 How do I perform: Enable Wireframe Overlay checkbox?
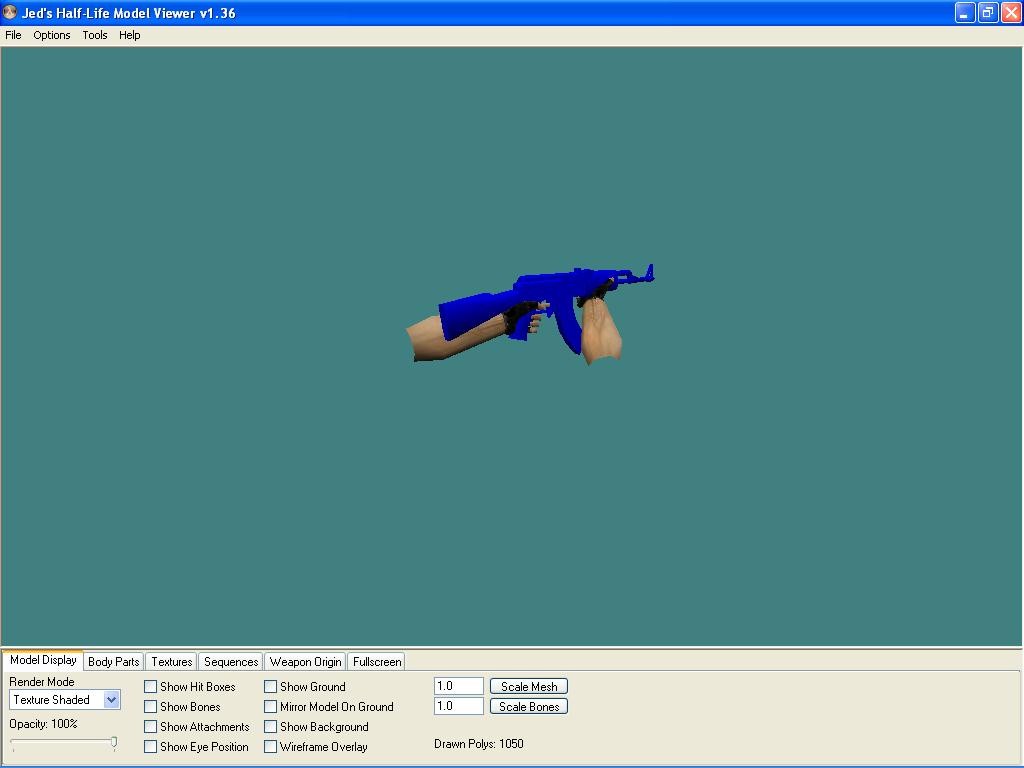pyautogui.click(x=270, y=746)
